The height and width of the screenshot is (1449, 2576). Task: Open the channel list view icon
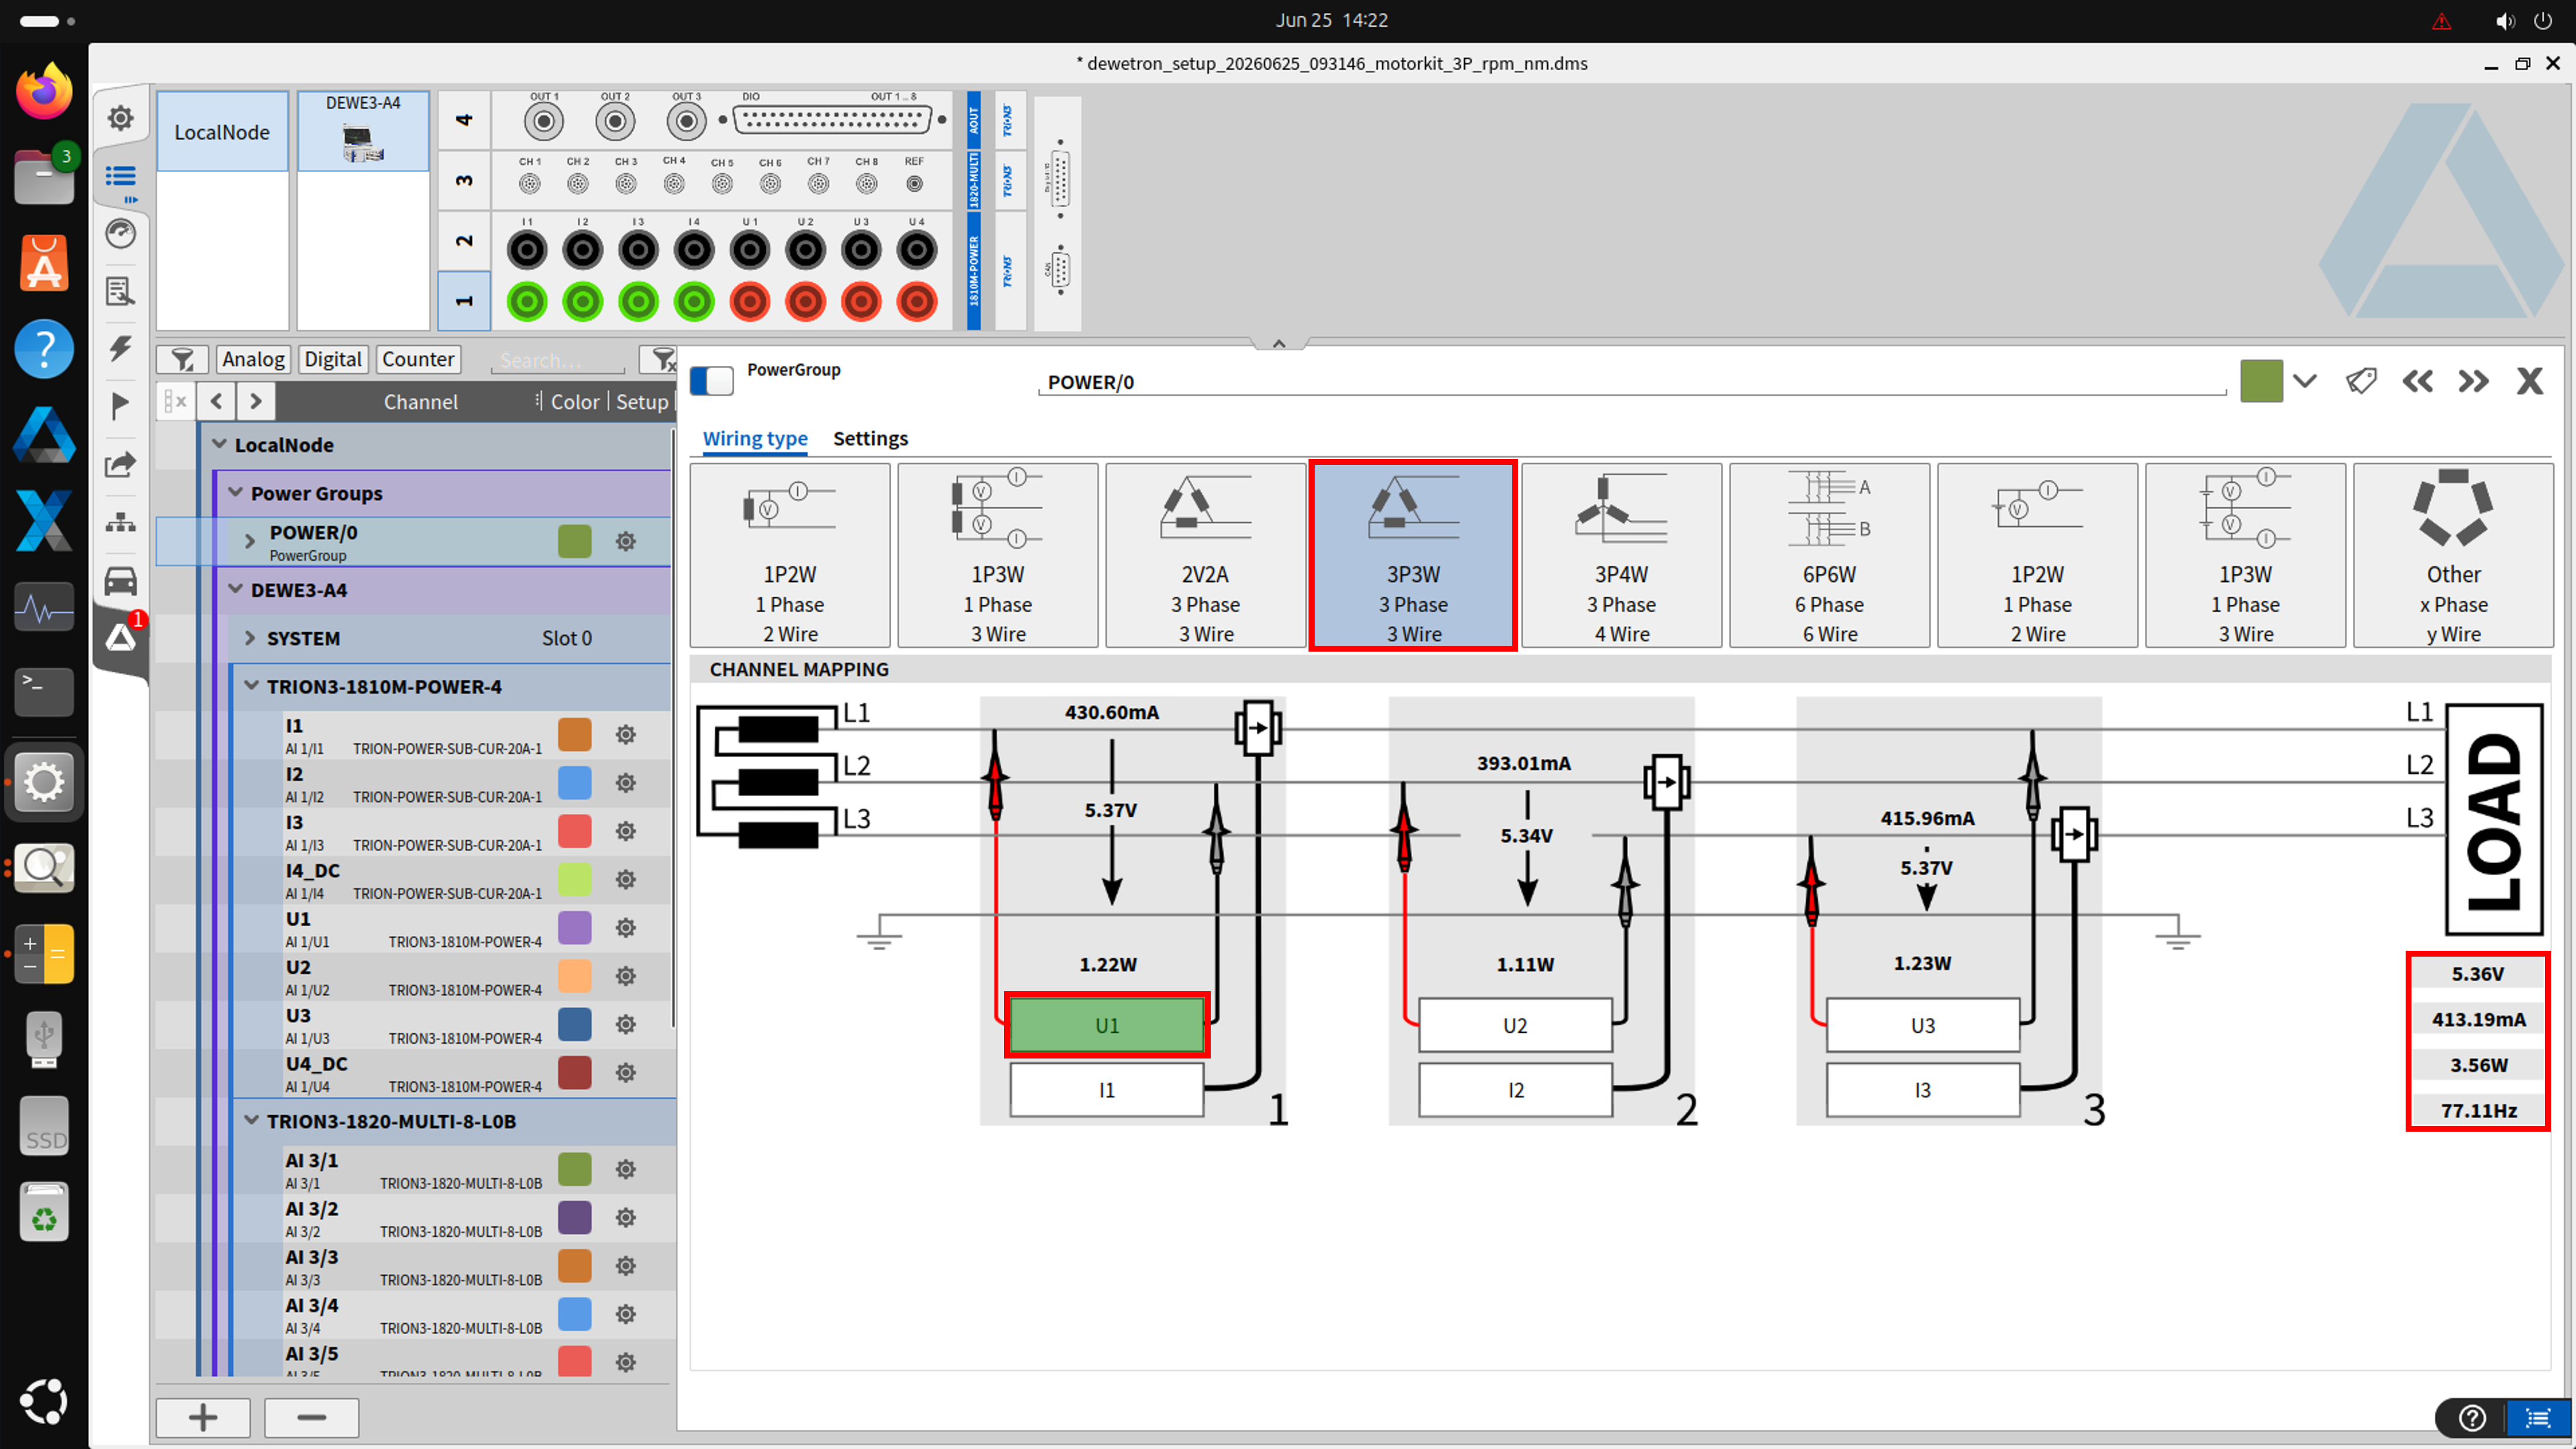point(121,177)
